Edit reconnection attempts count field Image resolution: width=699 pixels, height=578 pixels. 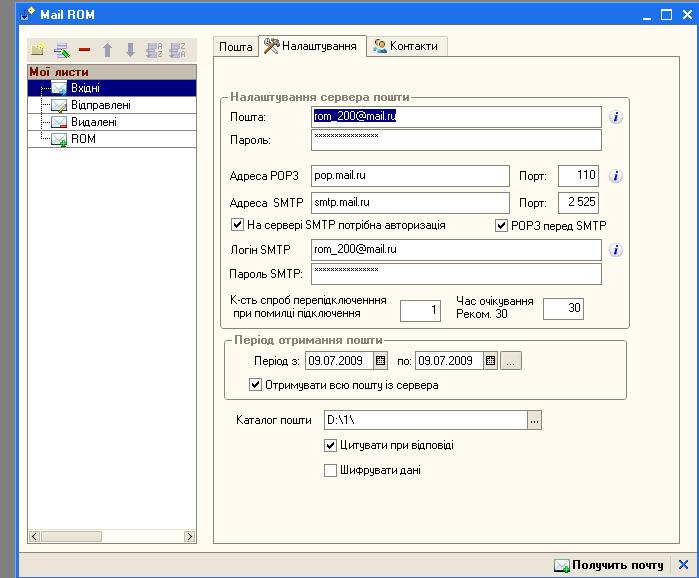coord(420,310)
